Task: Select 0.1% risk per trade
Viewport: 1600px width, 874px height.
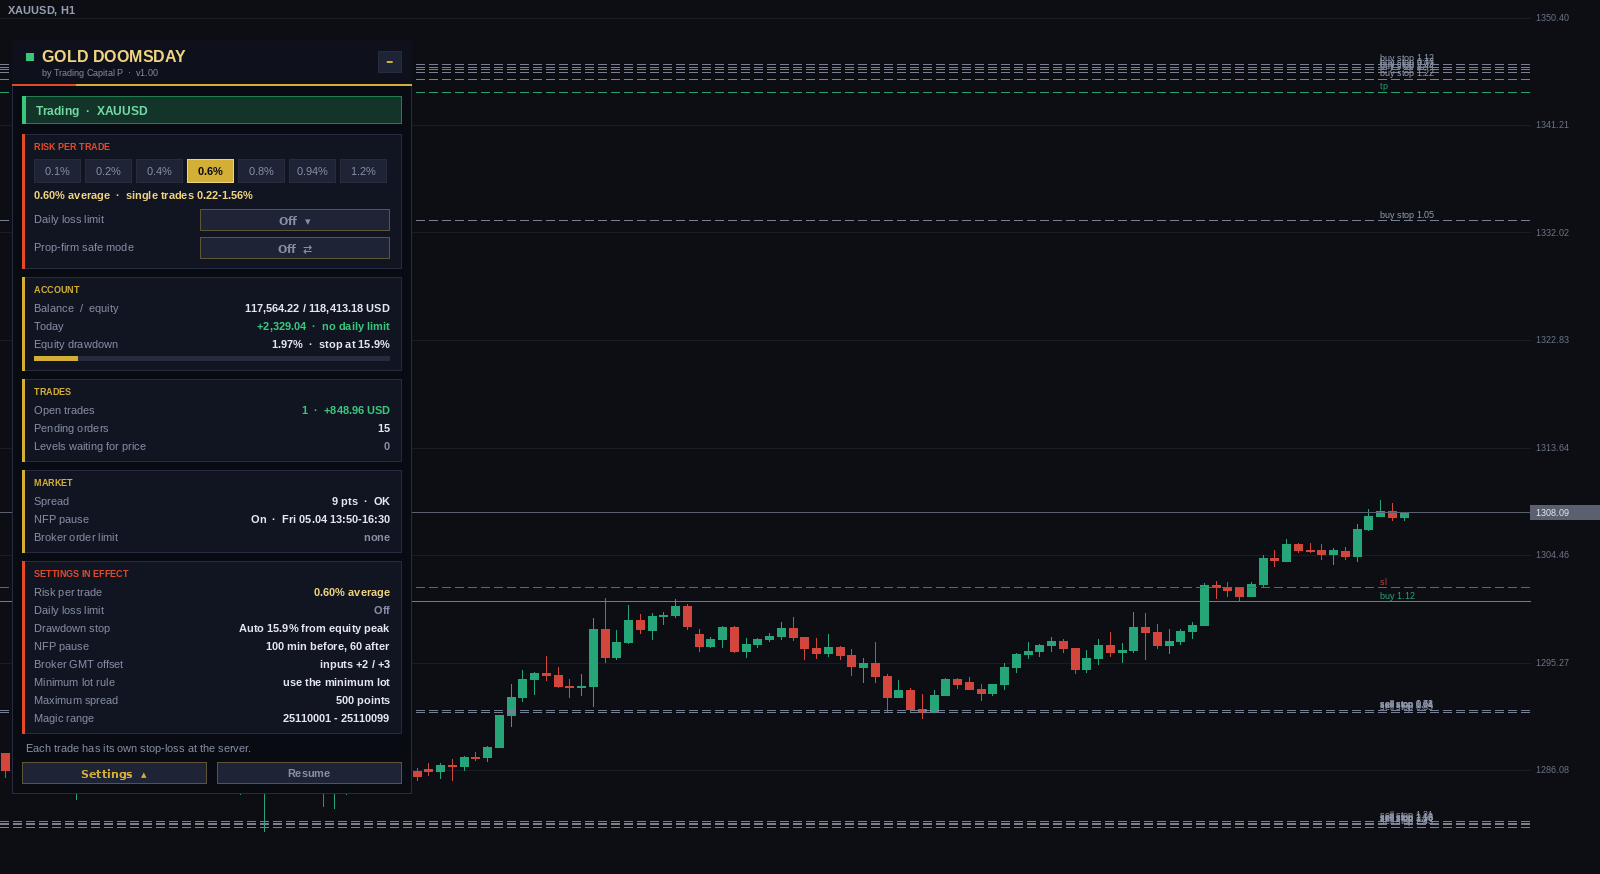Action: coord(57,171)
